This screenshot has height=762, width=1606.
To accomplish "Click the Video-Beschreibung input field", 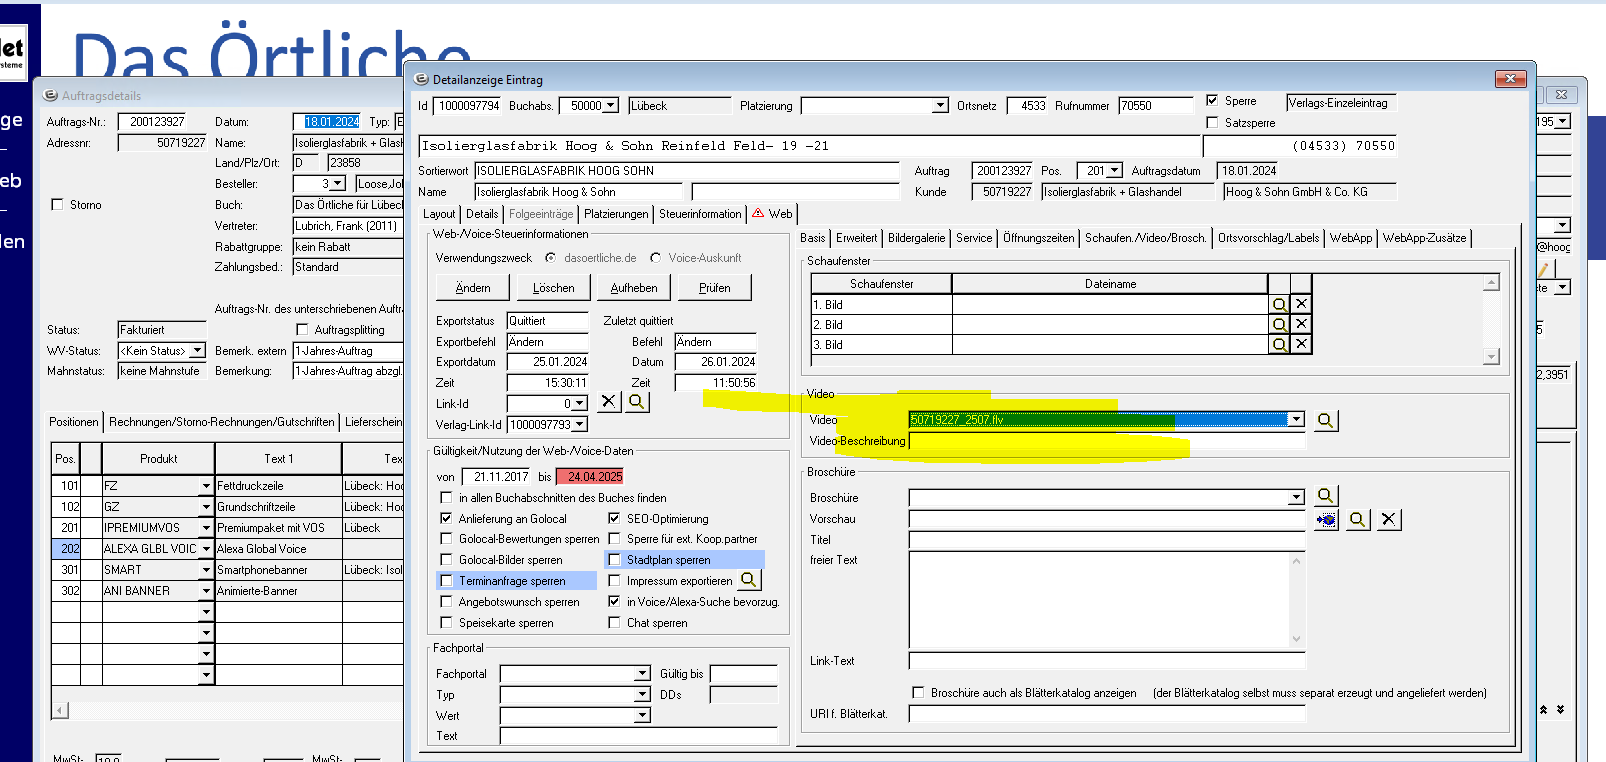I will pos(1107,441).
